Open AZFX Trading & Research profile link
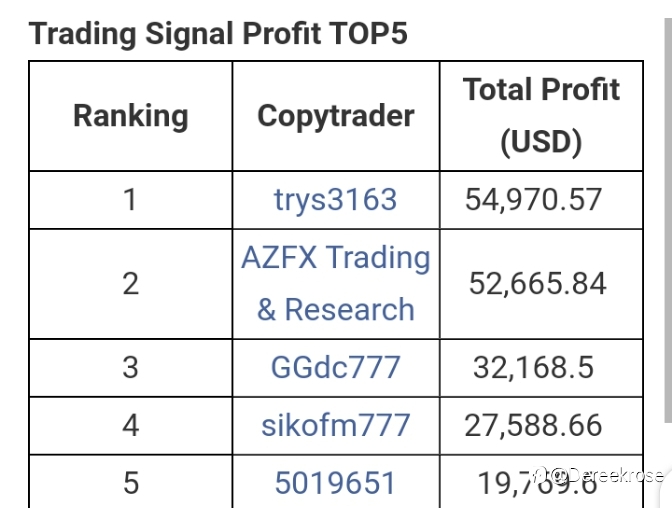672x508 pixels. tap(335, 284)
